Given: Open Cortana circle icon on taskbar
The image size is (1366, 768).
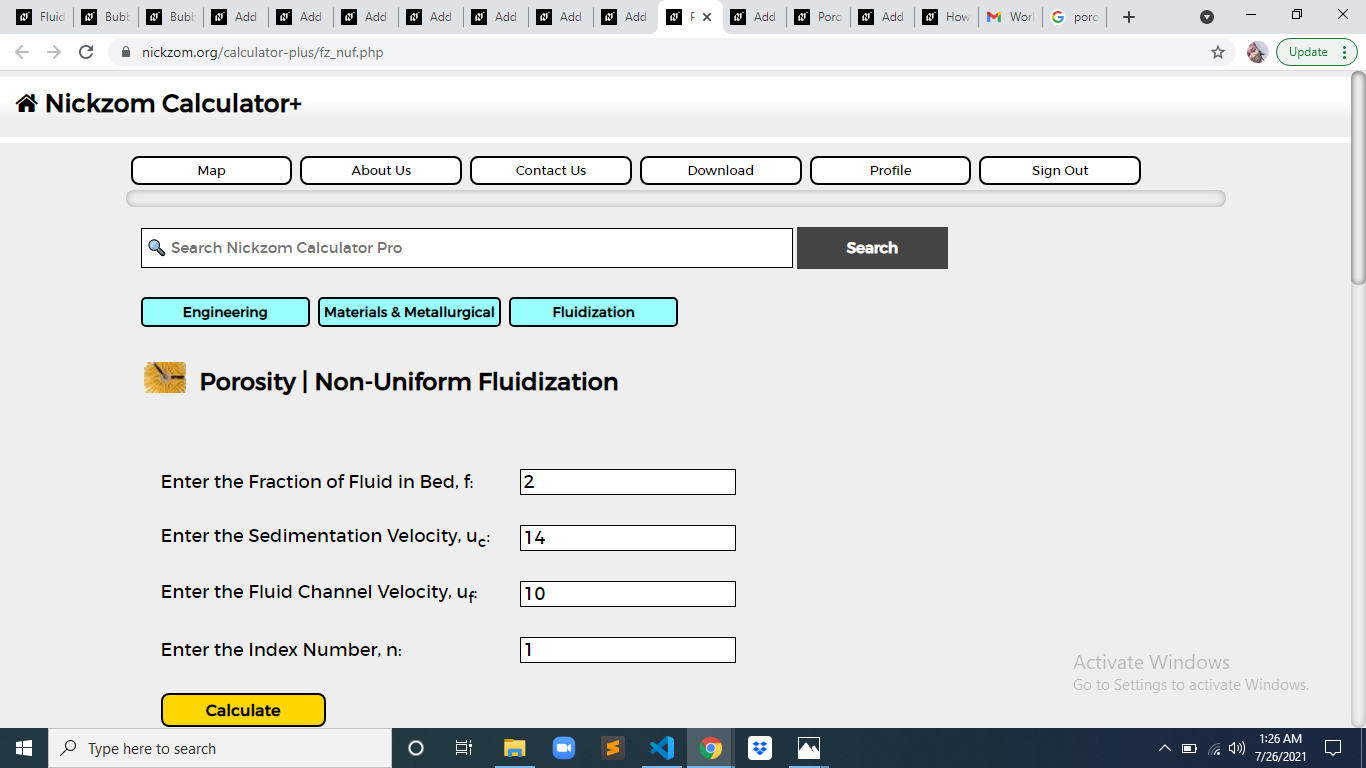Looking at the screenshot, I should [416, 748].
